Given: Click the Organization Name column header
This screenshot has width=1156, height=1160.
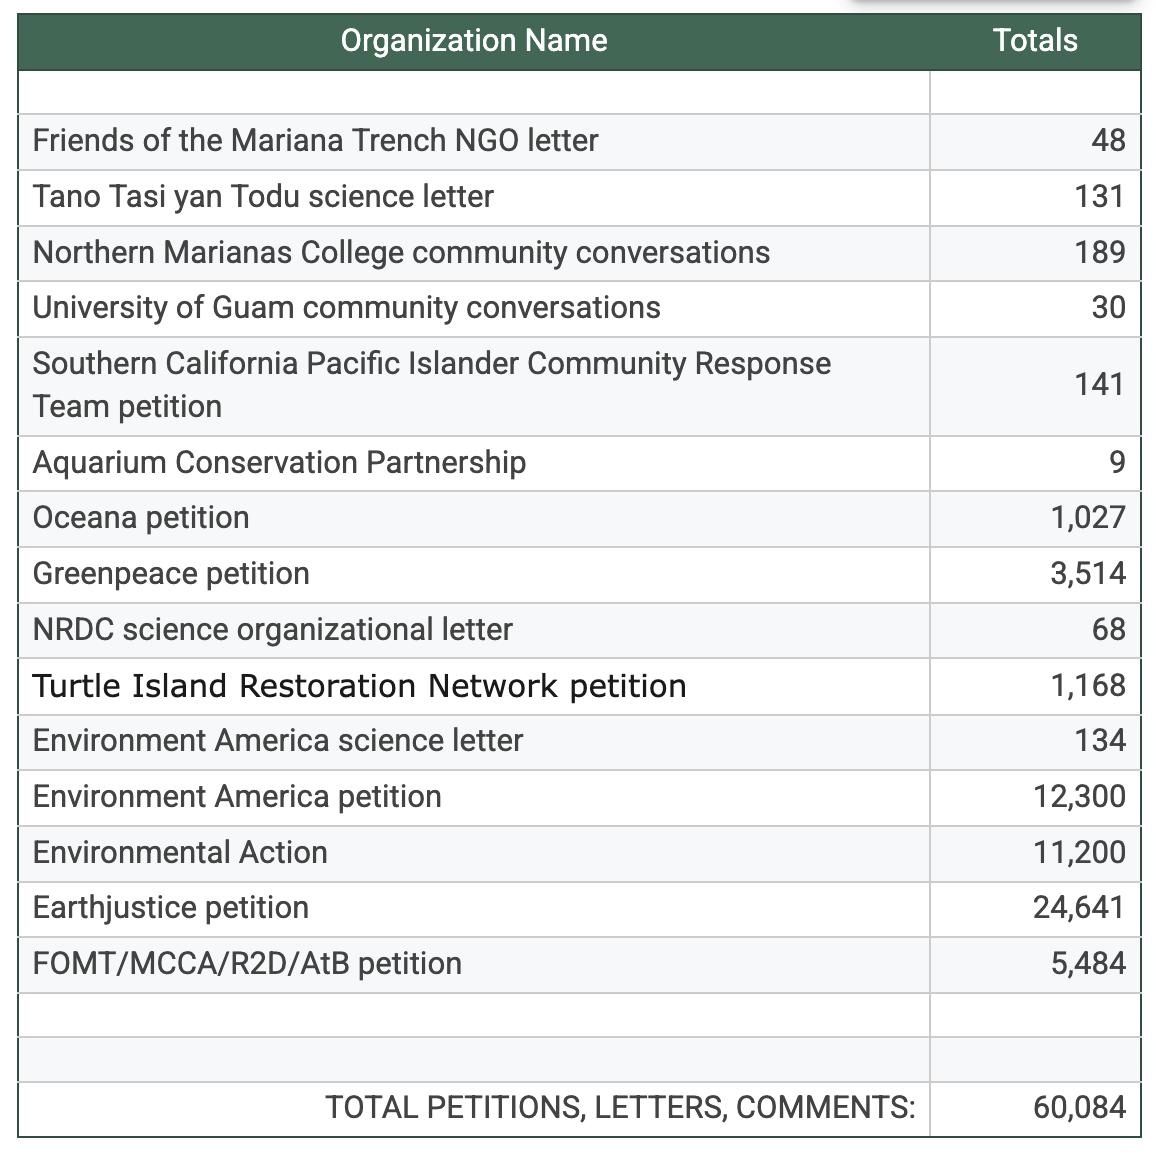Looking at the screenshot, I should coord(473,41).
